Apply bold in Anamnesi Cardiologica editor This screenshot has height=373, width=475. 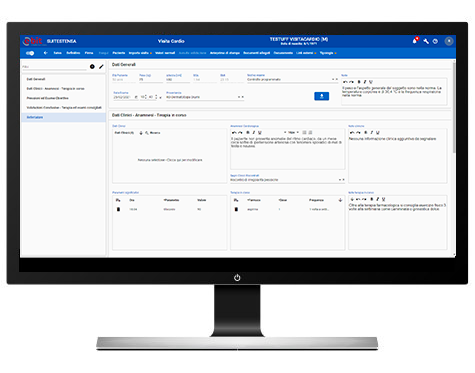point(248,133)
